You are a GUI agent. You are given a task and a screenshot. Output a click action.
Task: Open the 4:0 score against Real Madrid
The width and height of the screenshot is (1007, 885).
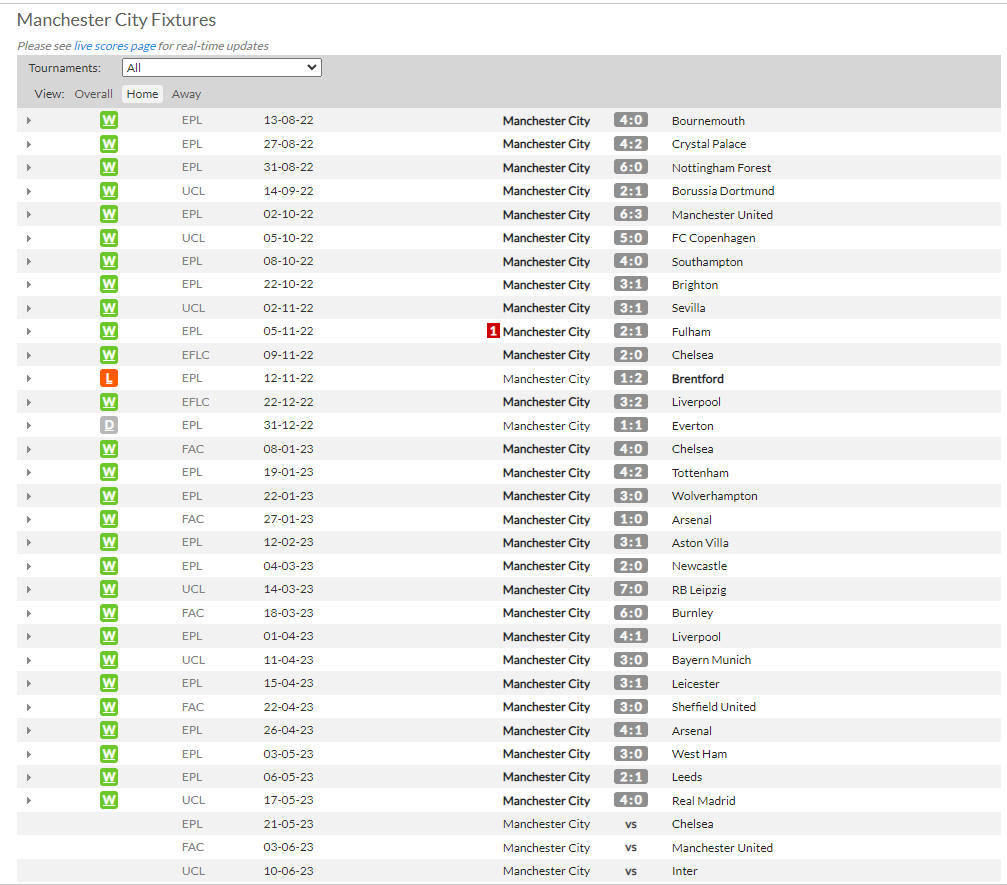[x=631, y=800]
